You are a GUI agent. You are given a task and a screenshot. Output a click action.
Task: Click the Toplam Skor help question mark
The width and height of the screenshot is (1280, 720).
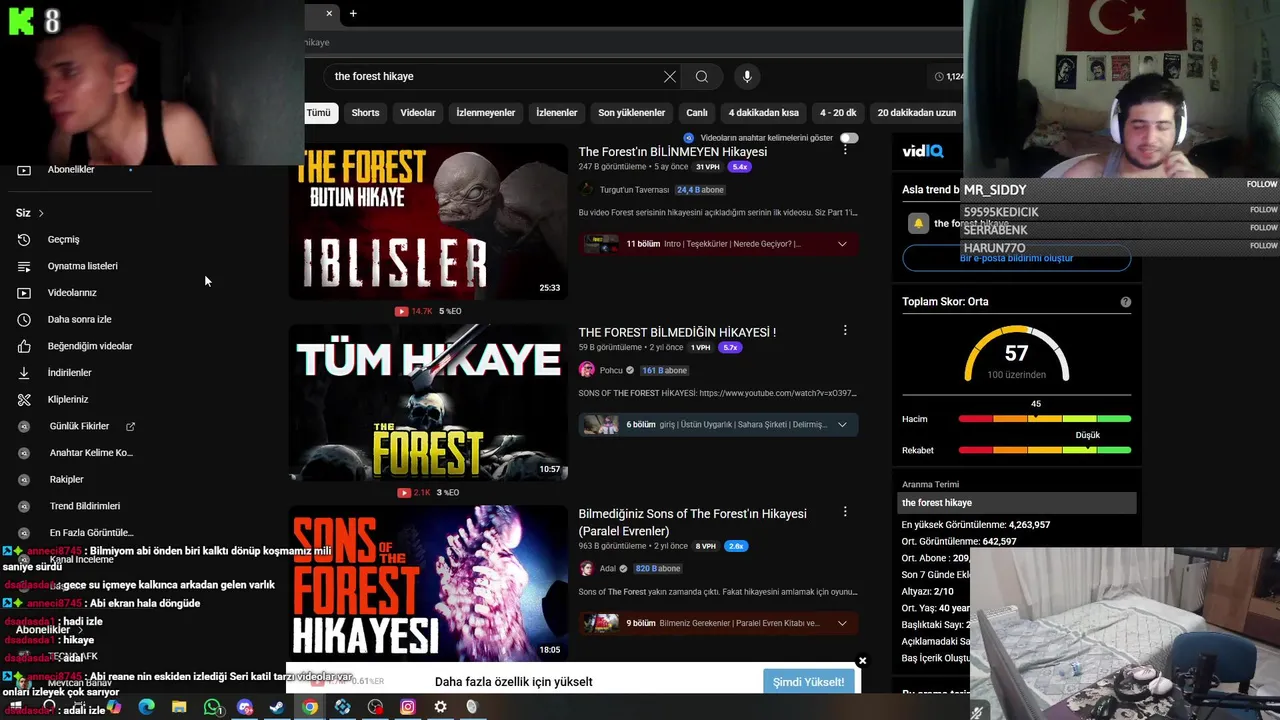point(1126,302)
